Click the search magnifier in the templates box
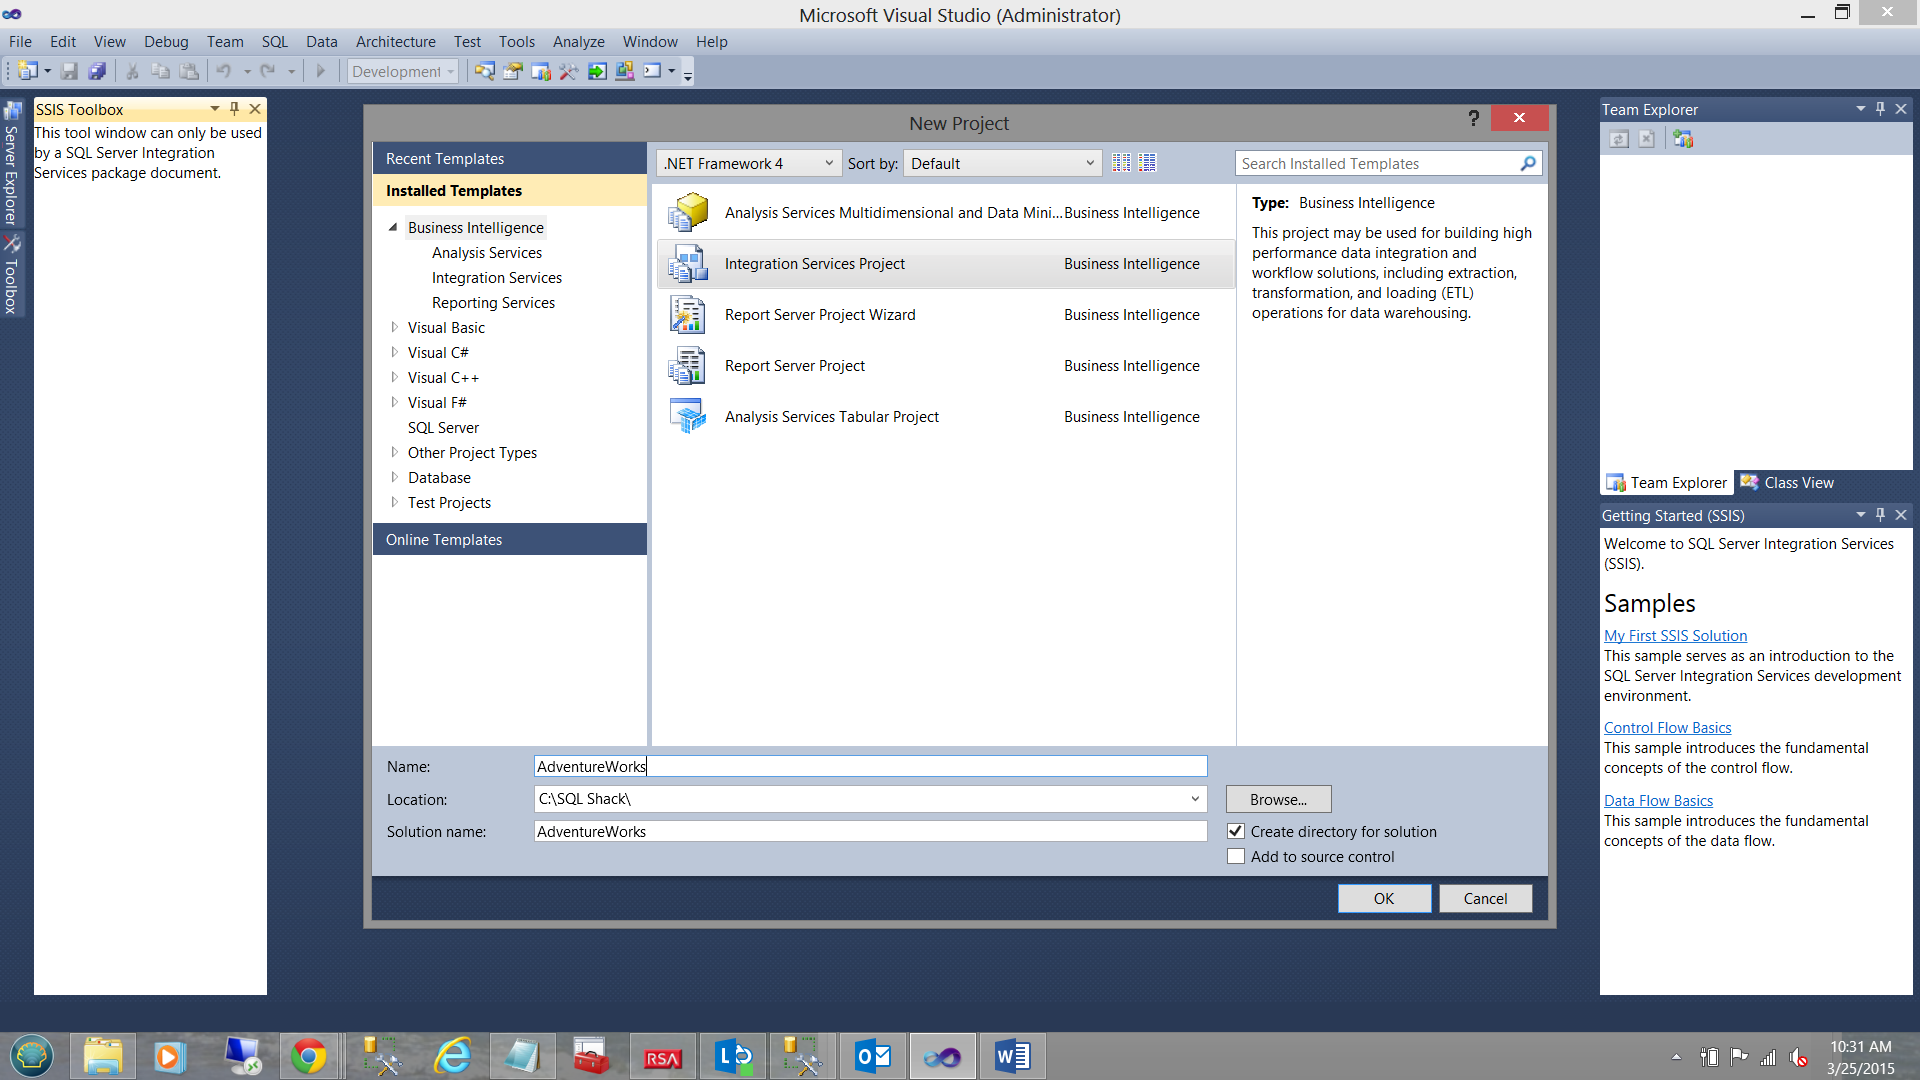This screenshot has width=1920, height=1080. tap(1527, 164)
